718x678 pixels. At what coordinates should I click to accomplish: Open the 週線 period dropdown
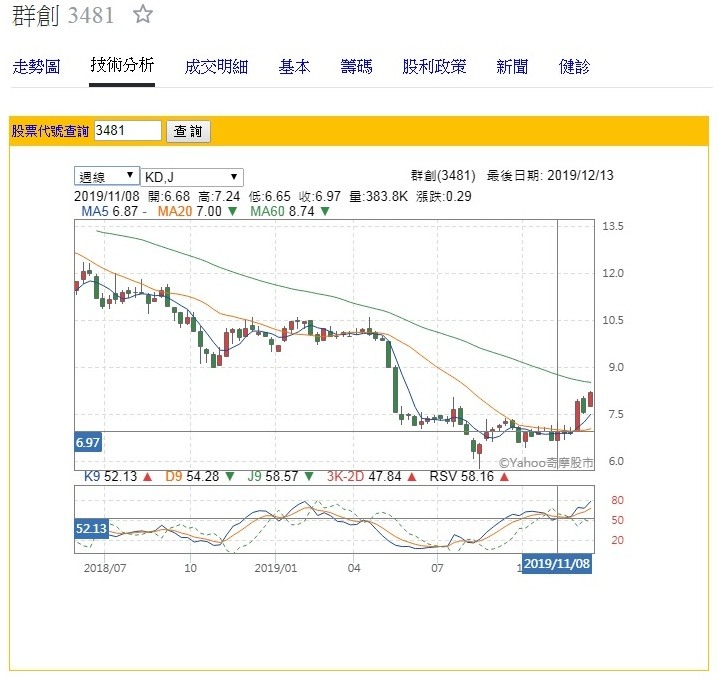107,176
